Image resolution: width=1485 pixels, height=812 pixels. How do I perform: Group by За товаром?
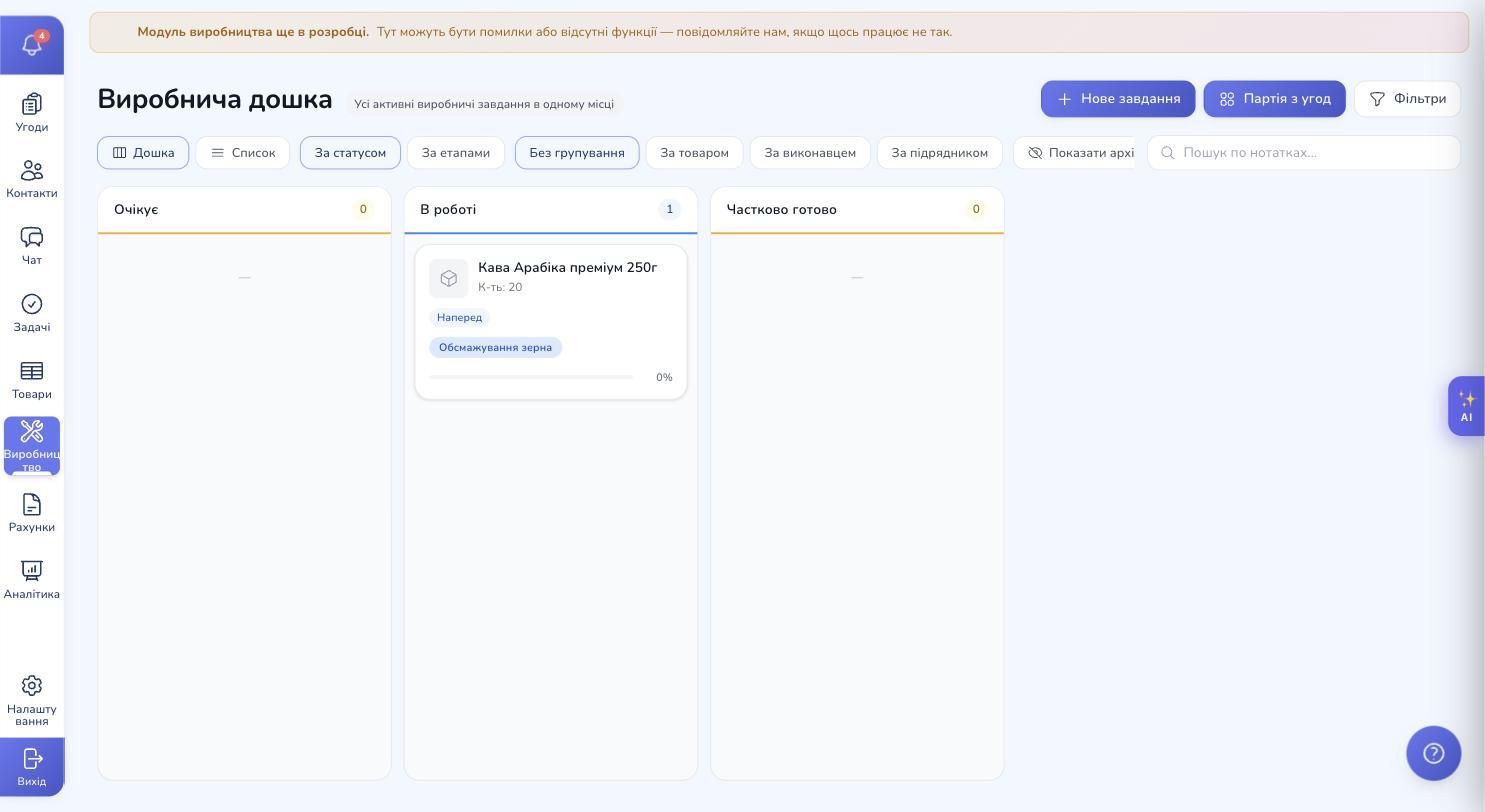coord(694,153)
